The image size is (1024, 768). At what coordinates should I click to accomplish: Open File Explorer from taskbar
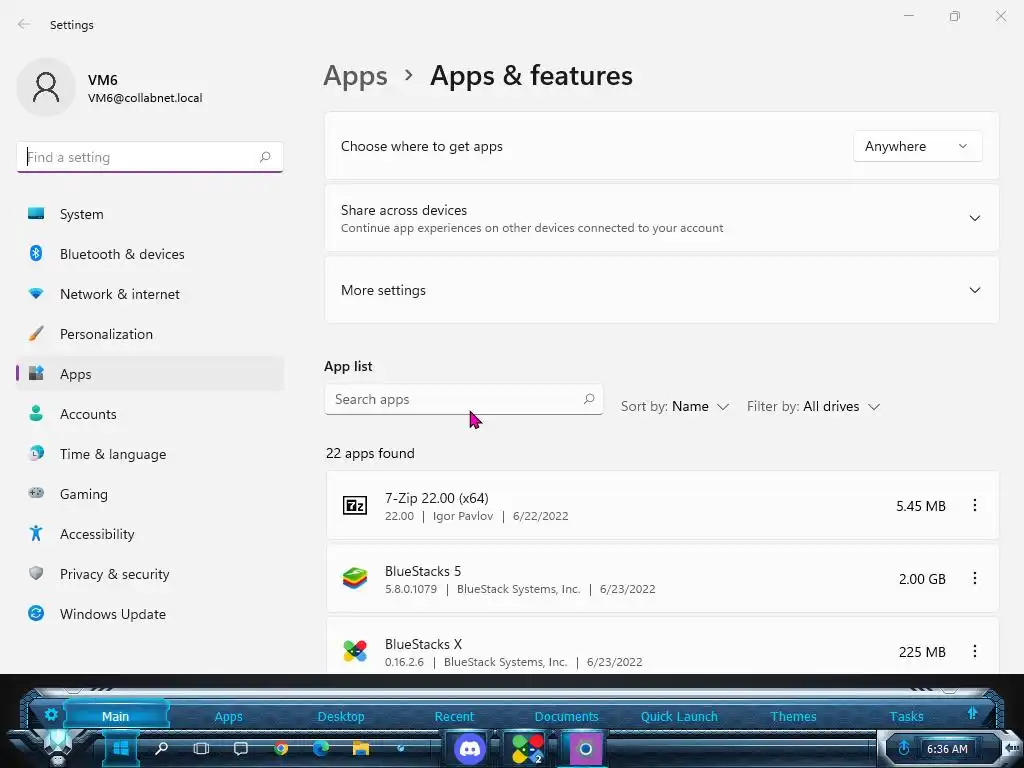point(360,748)
